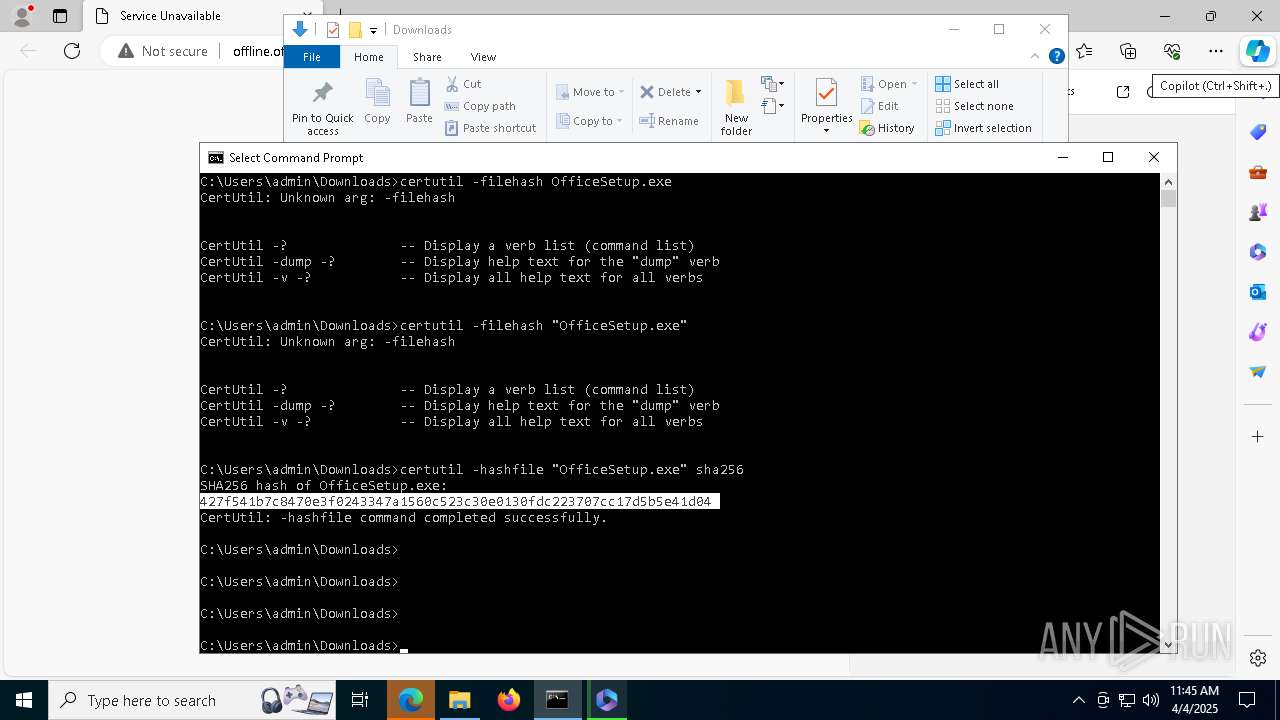Open Explorer Help question mark icon
1280x720 pixels.
click(1056, 57)
